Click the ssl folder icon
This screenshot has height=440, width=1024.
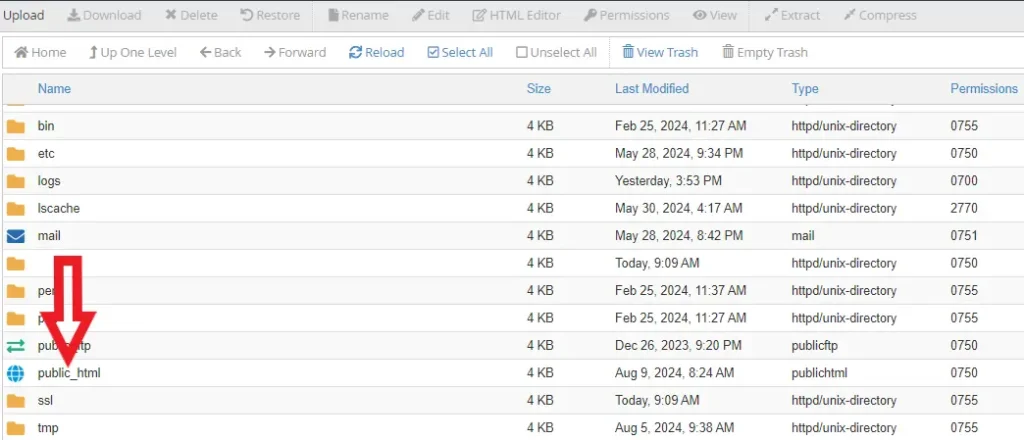tap(15, 401)
